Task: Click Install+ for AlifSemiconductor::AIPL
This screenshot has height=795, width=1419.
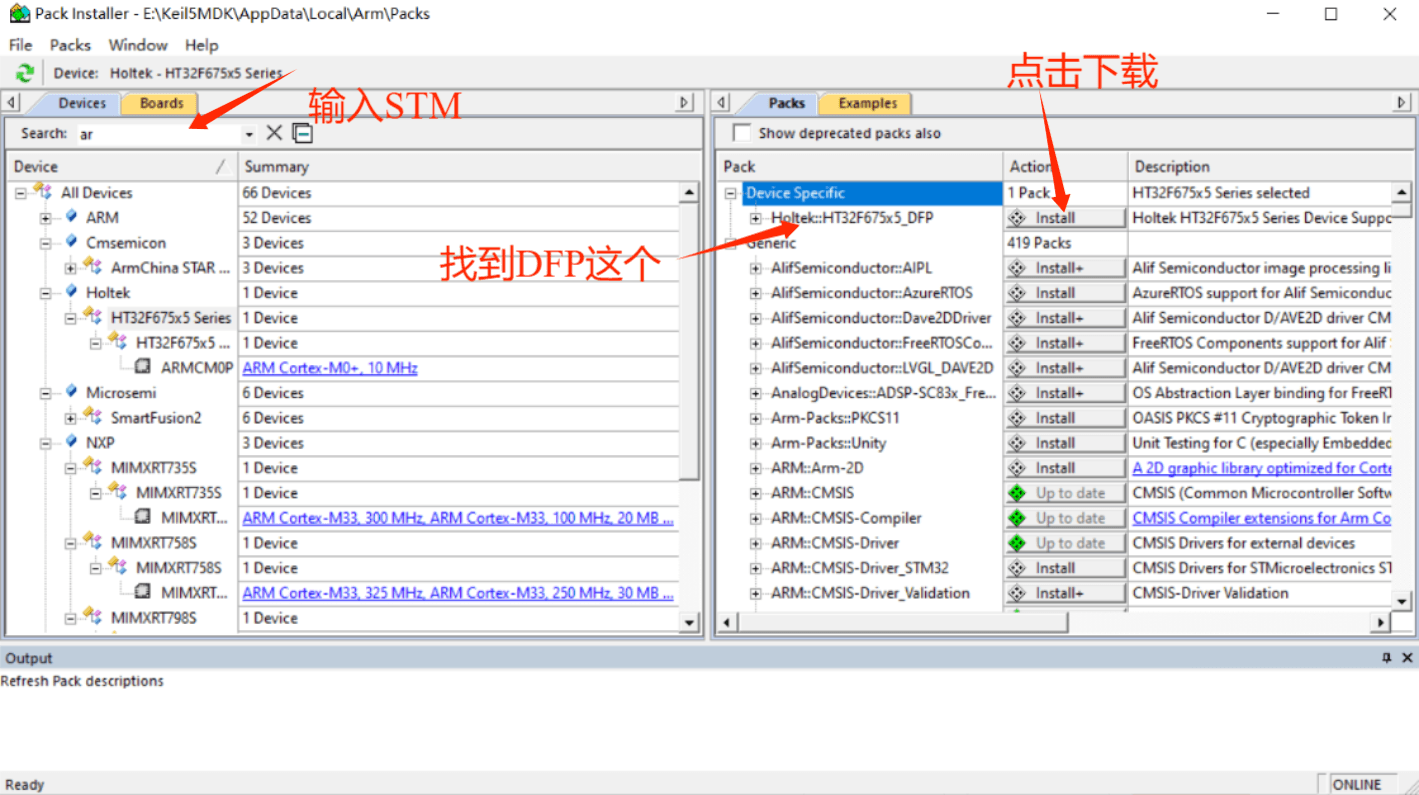Action: click(1065, 268)
